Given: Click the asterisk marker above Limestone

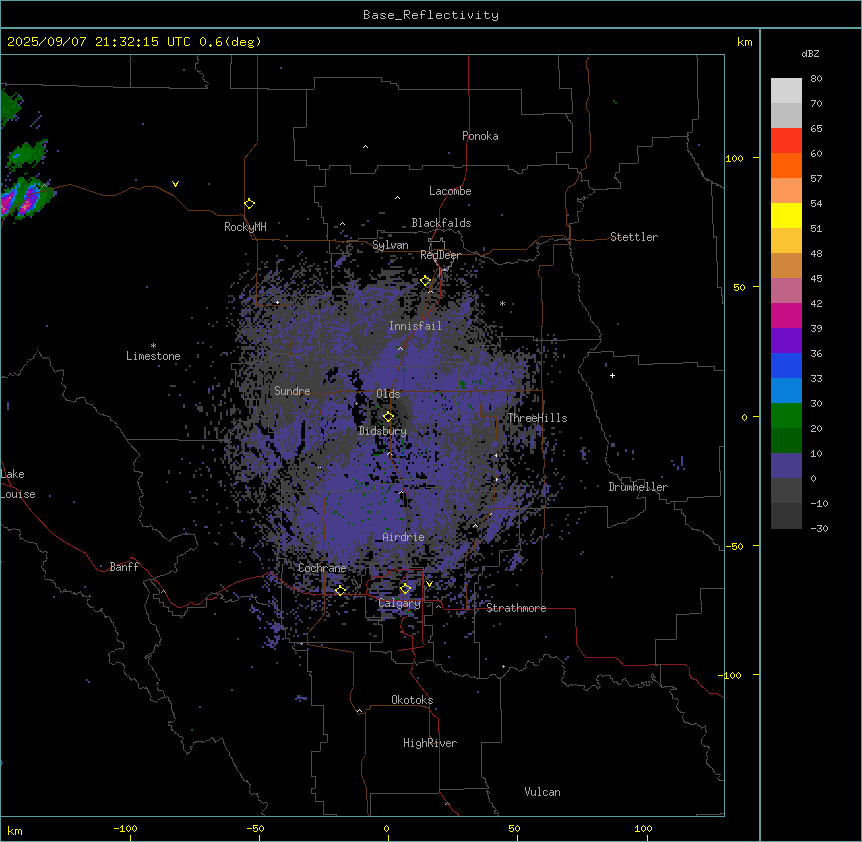Looking at the screenshot, I should pyautogui.click(x=153, y=346).
